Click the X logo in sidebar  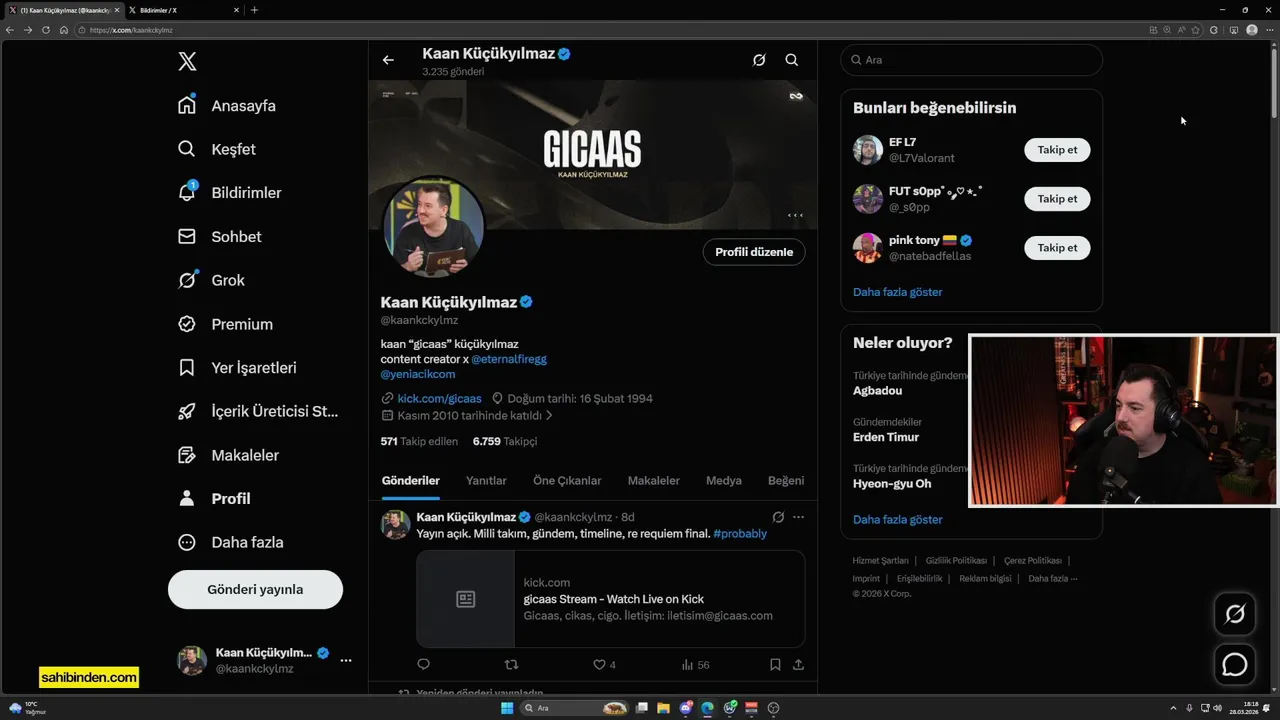coord(187,62)
